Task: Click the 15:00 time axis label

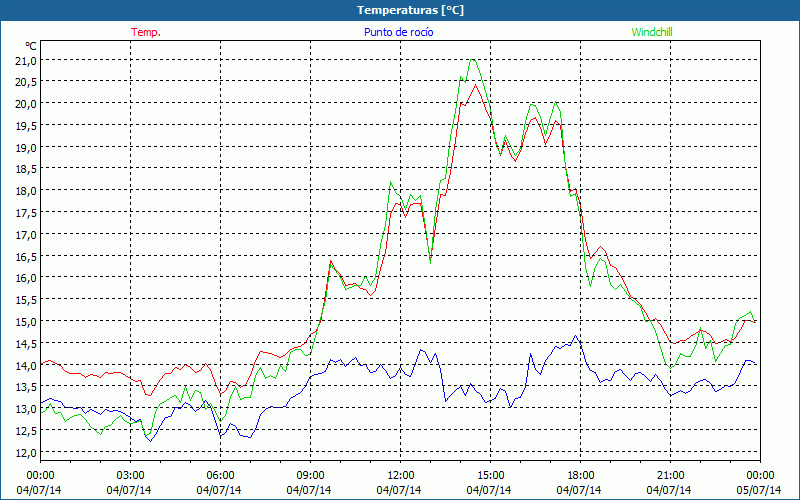Action: click(x=490, y=475)
